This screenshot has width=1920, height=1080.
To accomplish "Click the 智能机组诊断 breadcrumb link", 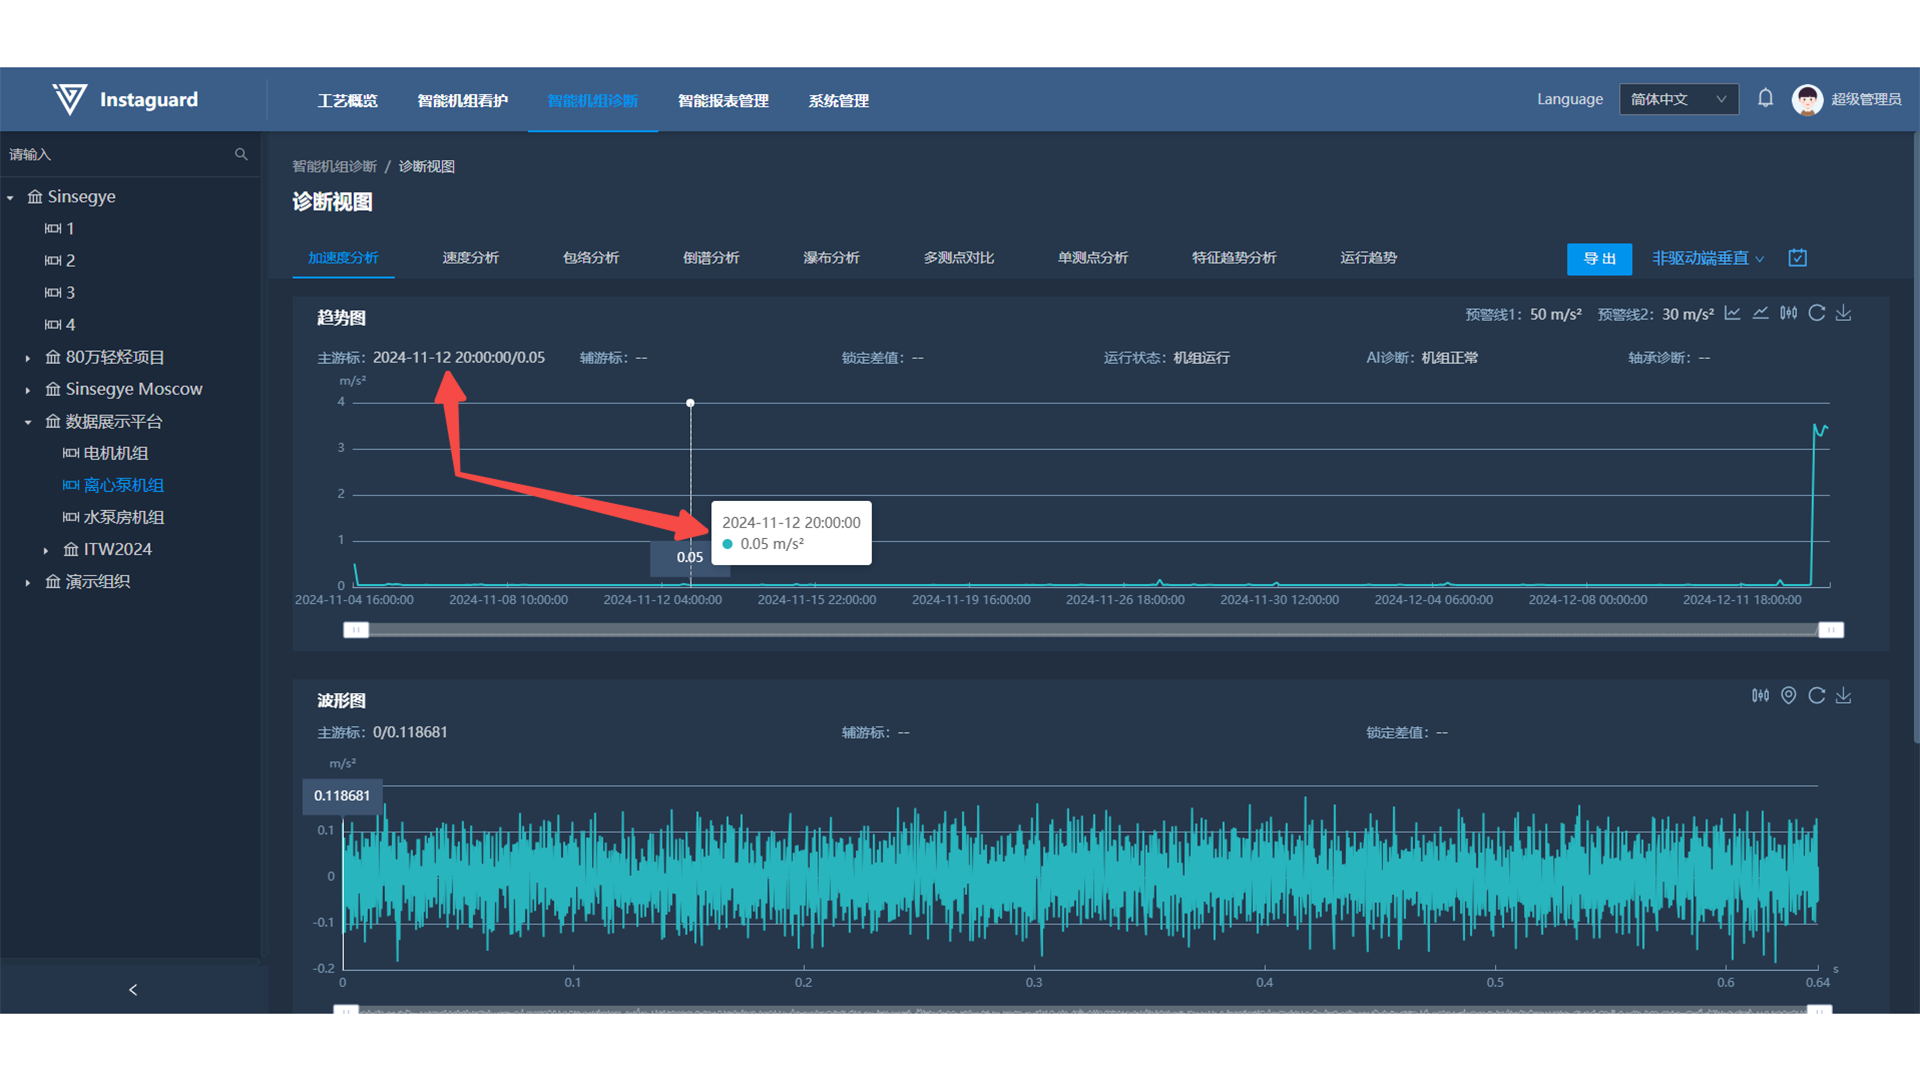I will point(334,166).
